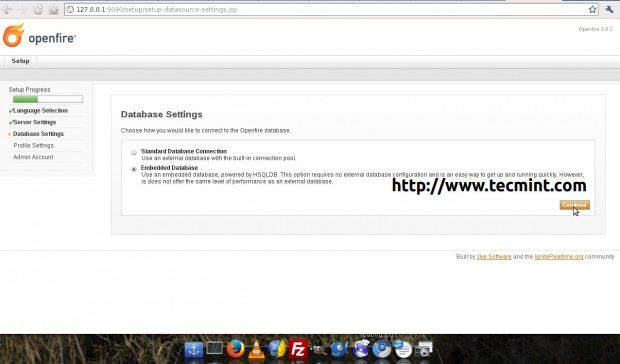620x364 pixels.
Task: Launch Firefox from the dock
Action: [x=235, y=349]
